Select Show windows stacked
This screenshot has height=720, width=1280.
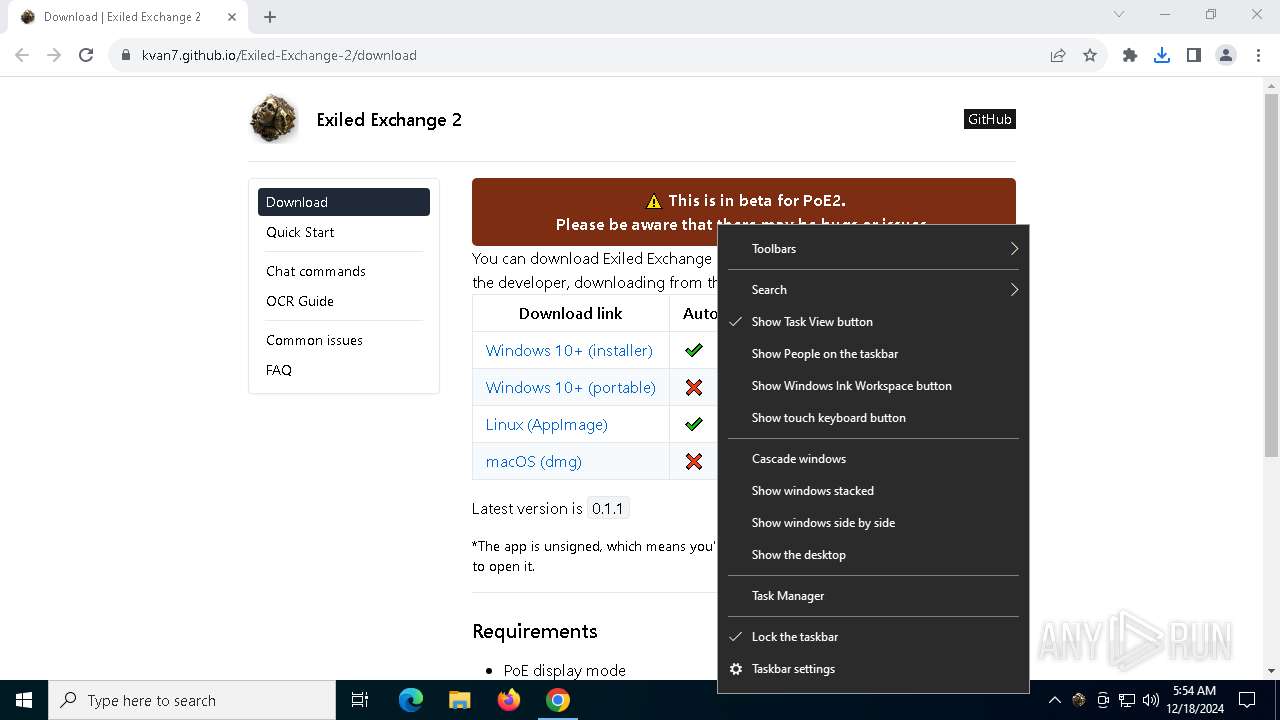point(873,491)
